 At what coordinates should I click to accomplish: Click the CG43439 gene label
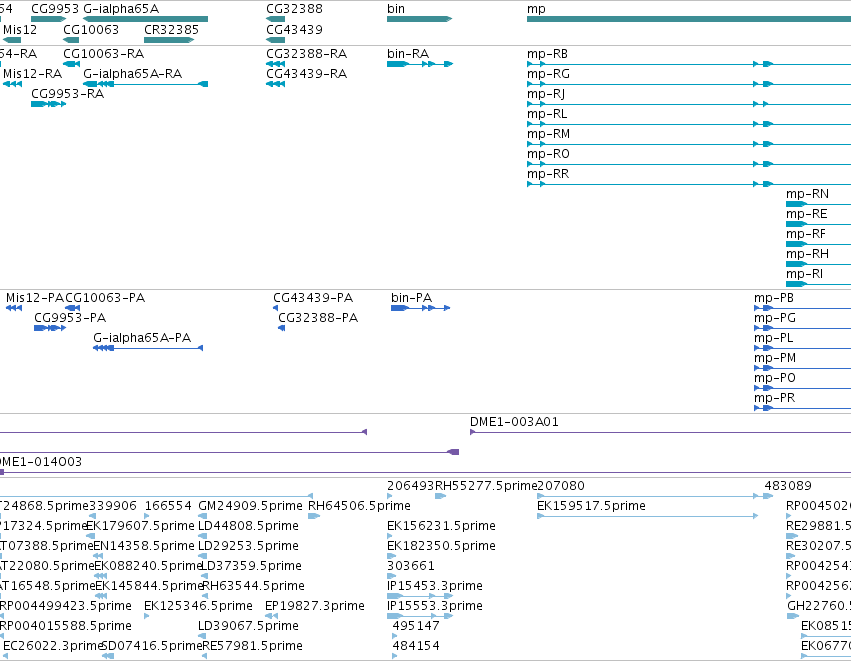pos(294,30)
